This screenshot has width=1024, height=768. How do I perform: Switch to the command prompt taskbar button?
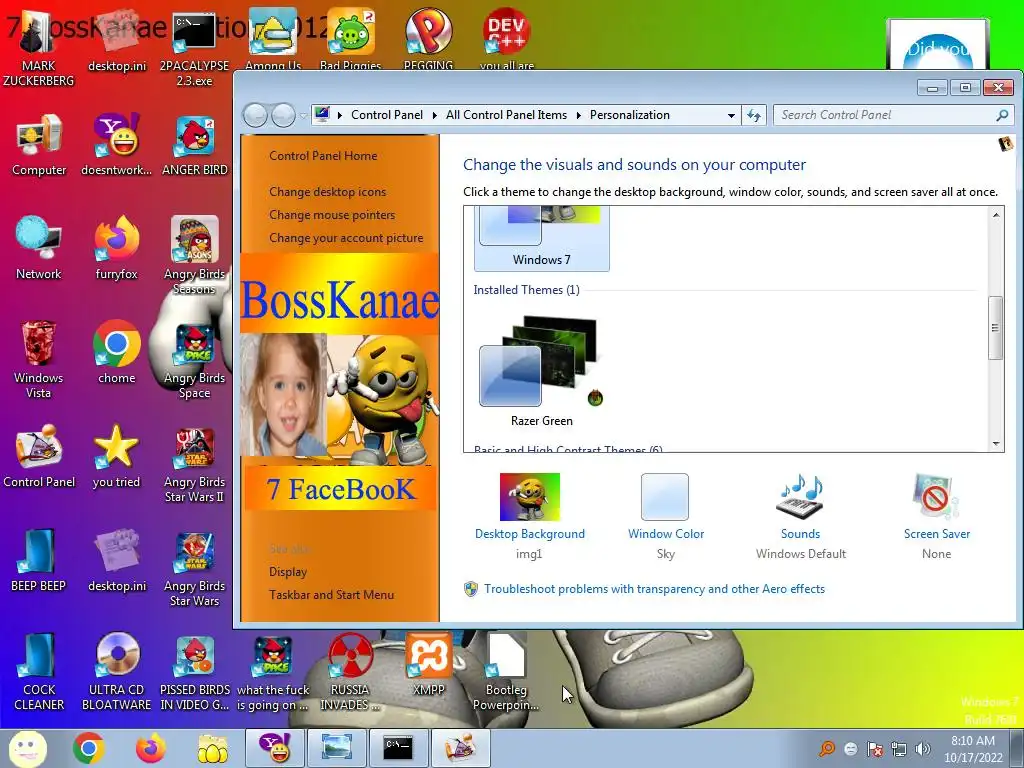[x=398, y=748]
